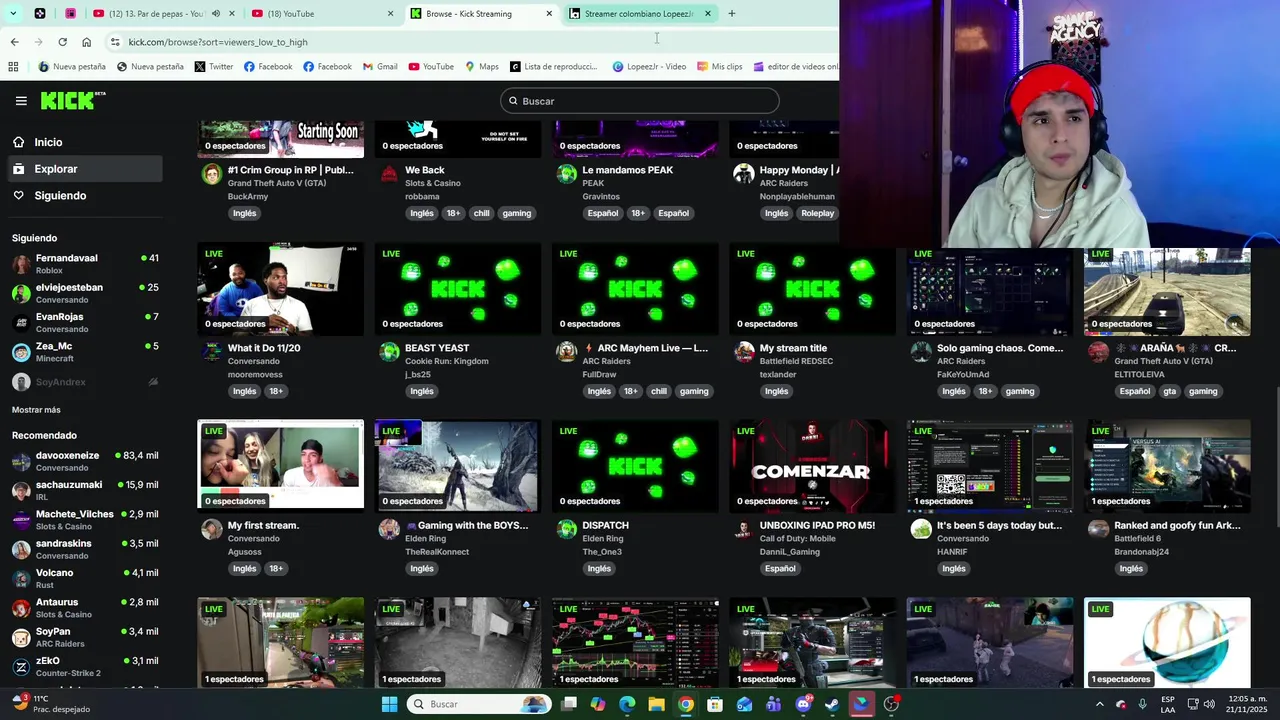
Task: Click BEAST YEAST stream title
Action: tap(437, 348)
